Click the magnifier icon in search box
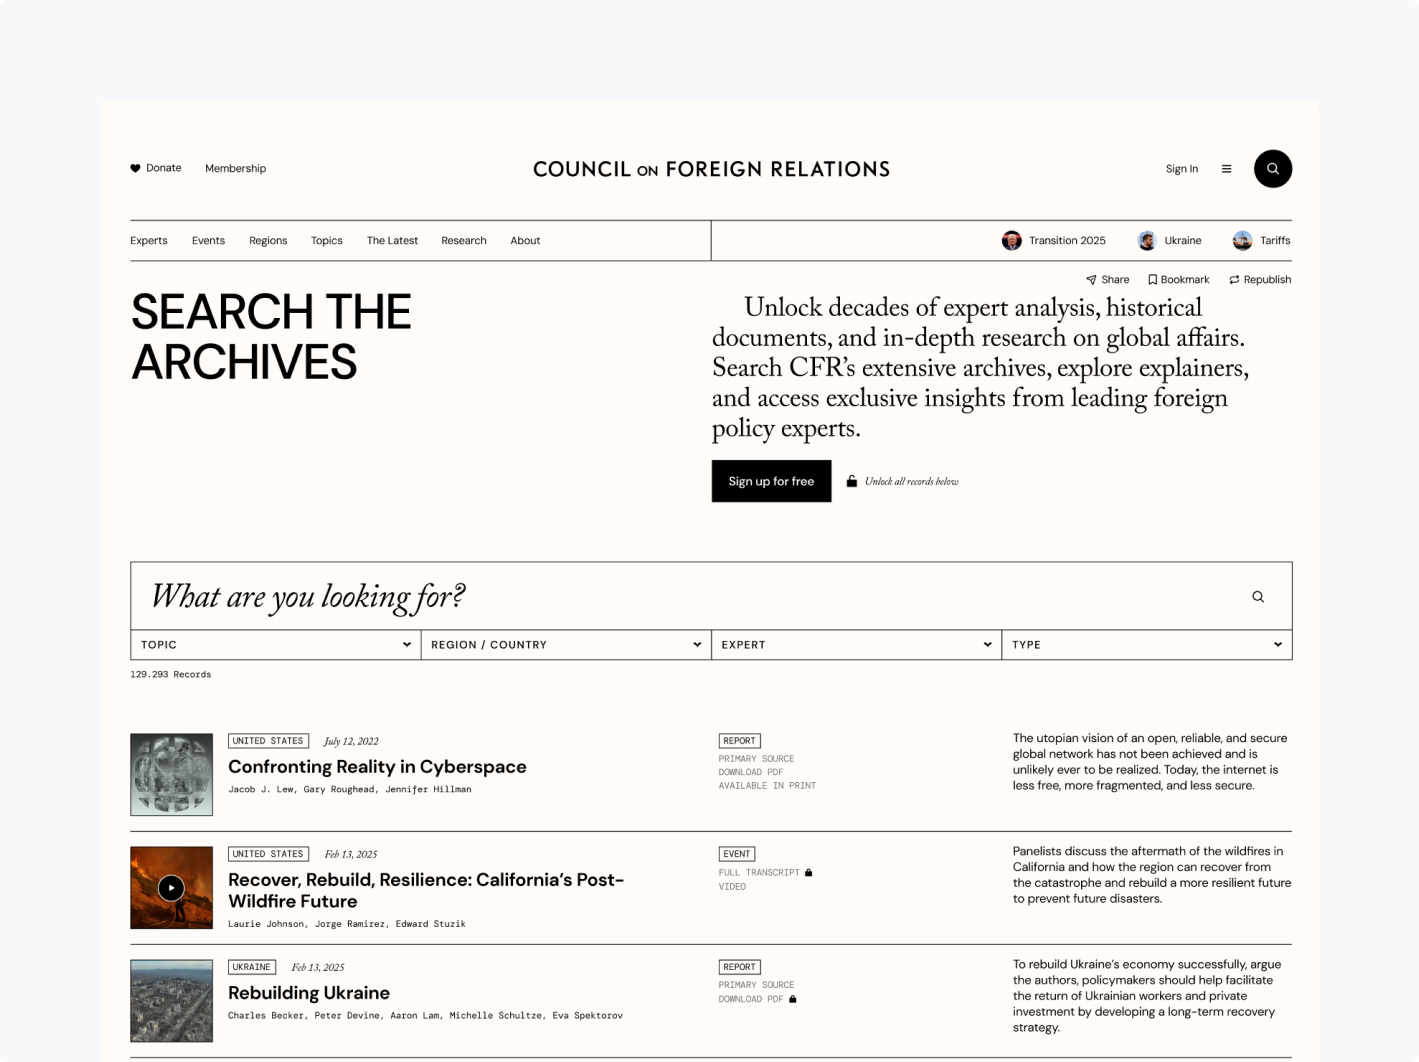Screen dimensions: 1419x1062 click(1258, 596)
